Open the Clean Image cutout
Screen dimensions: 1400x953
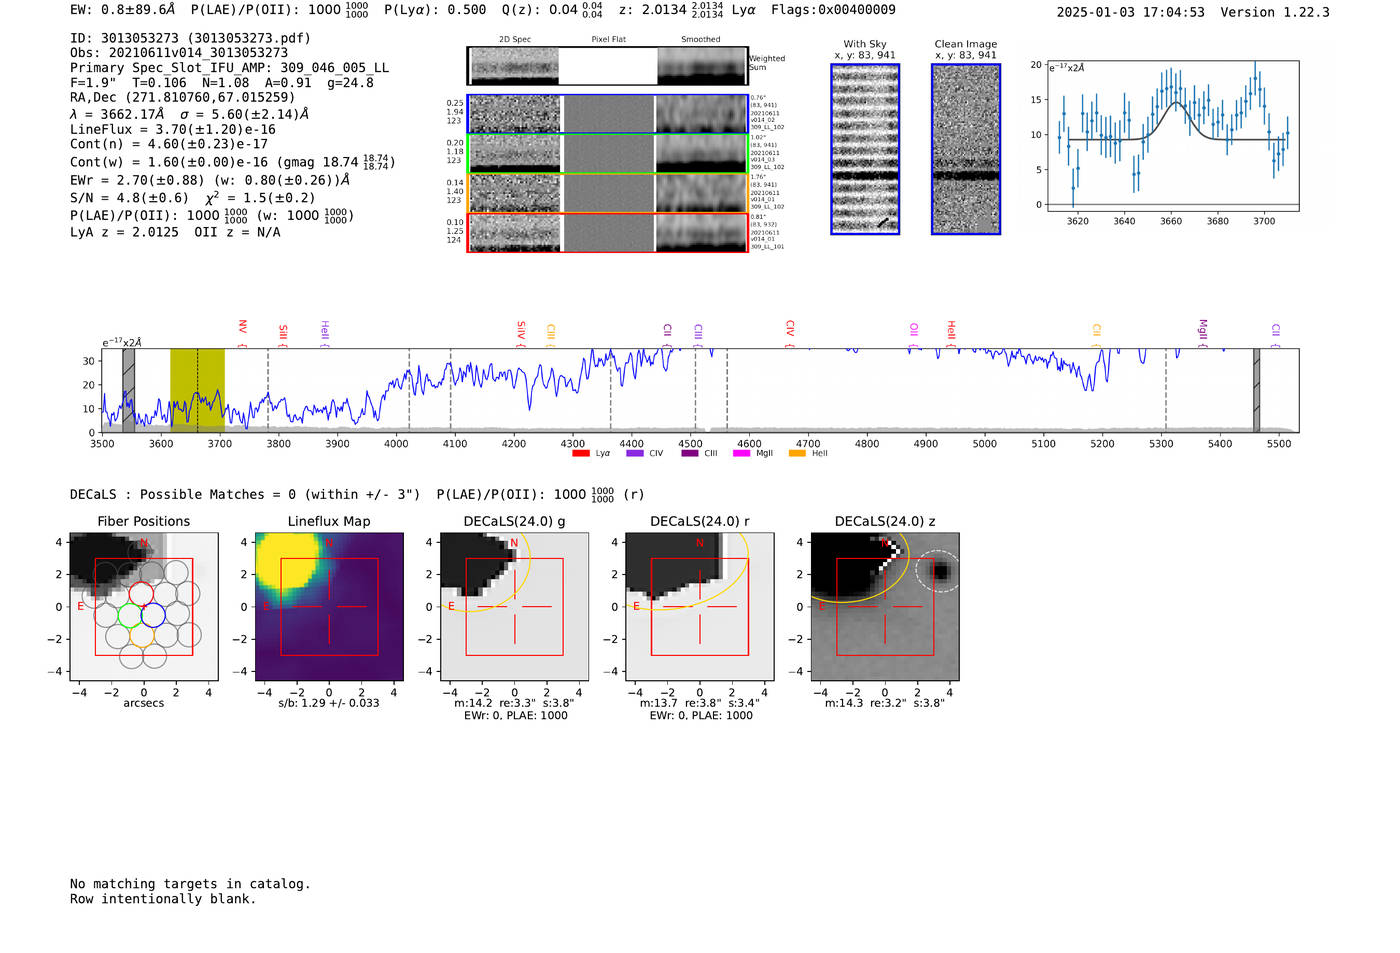click(x=966, y=149)
